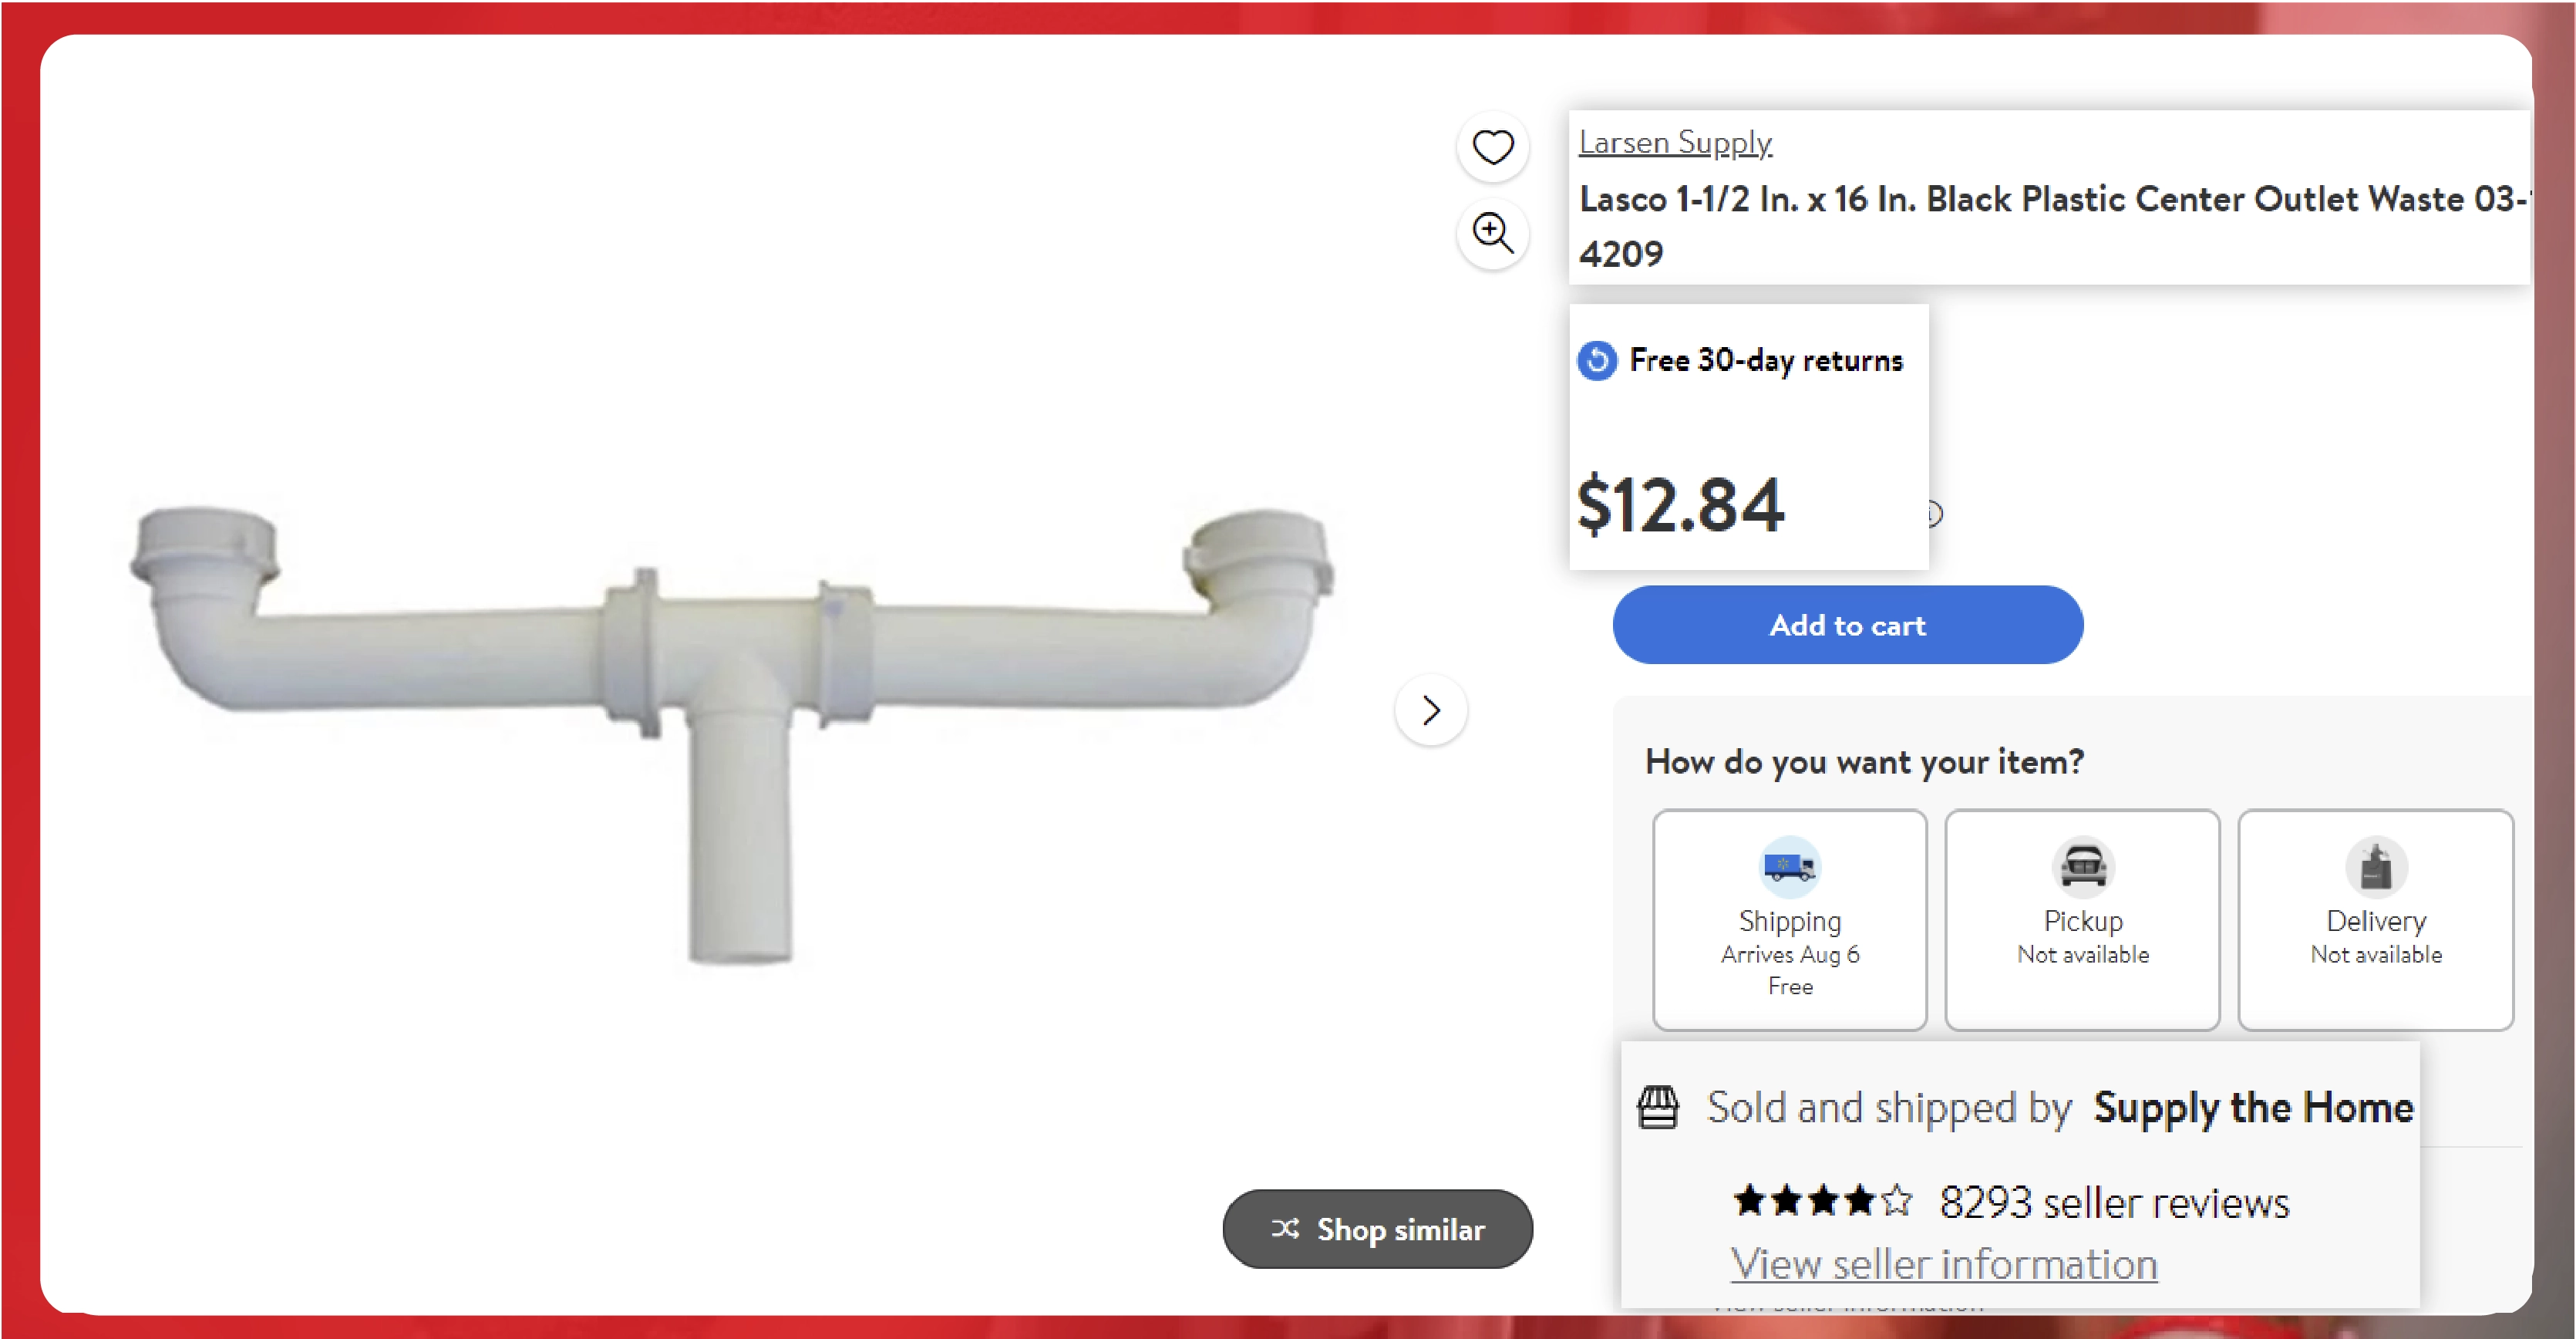Click the heart/wishlist icon
This screenshot has height=1339, width=2576.
click(1494, 145)
